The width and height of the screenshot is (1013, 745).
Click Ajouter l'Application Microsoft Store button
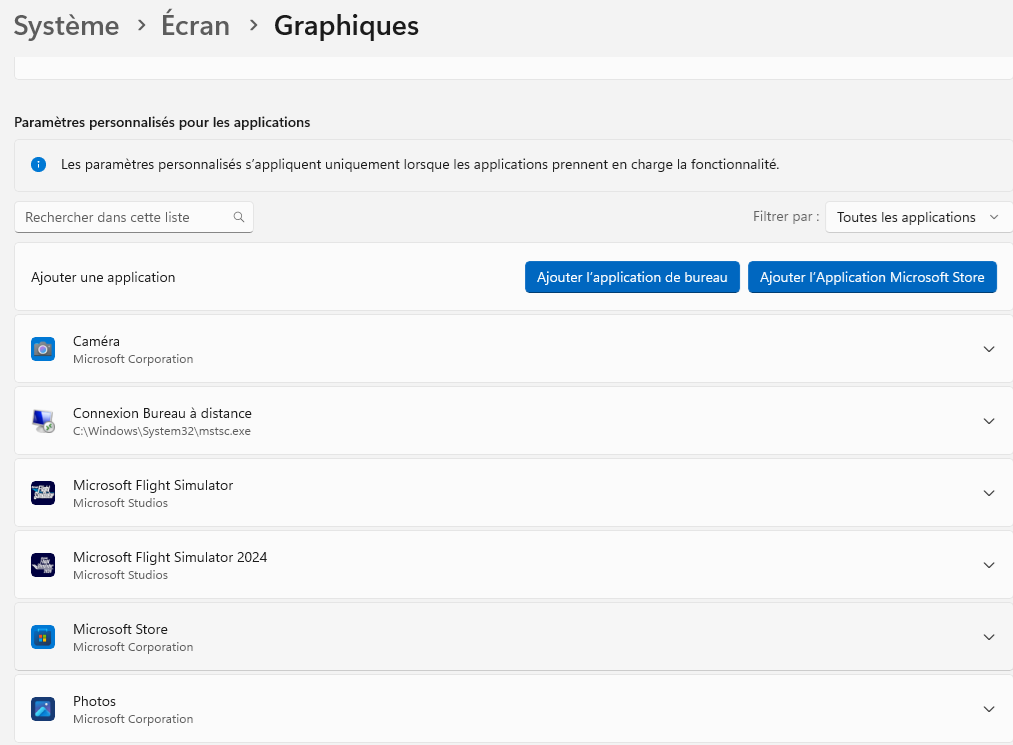(872, 277)
